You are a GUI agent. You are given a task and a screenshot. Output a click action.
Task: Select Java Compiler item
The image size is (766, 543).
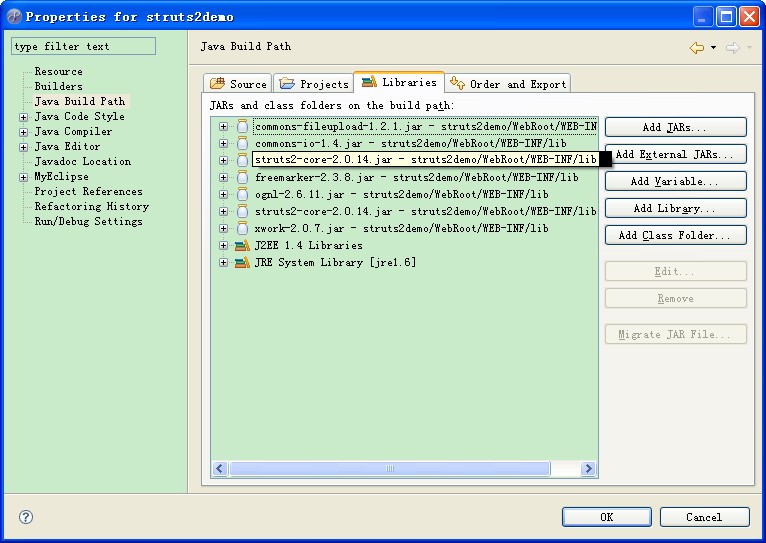pos(73,131)
